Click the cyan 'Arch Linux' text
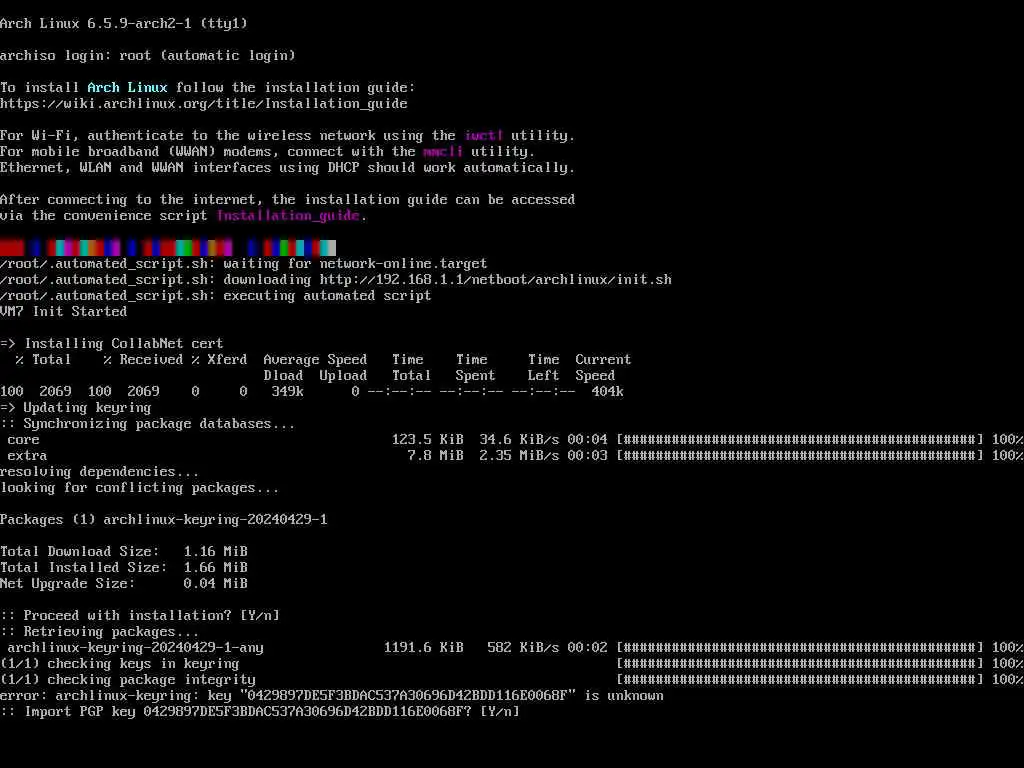The height and width of the screenshot is (768, 1024). tap(127, 88)
